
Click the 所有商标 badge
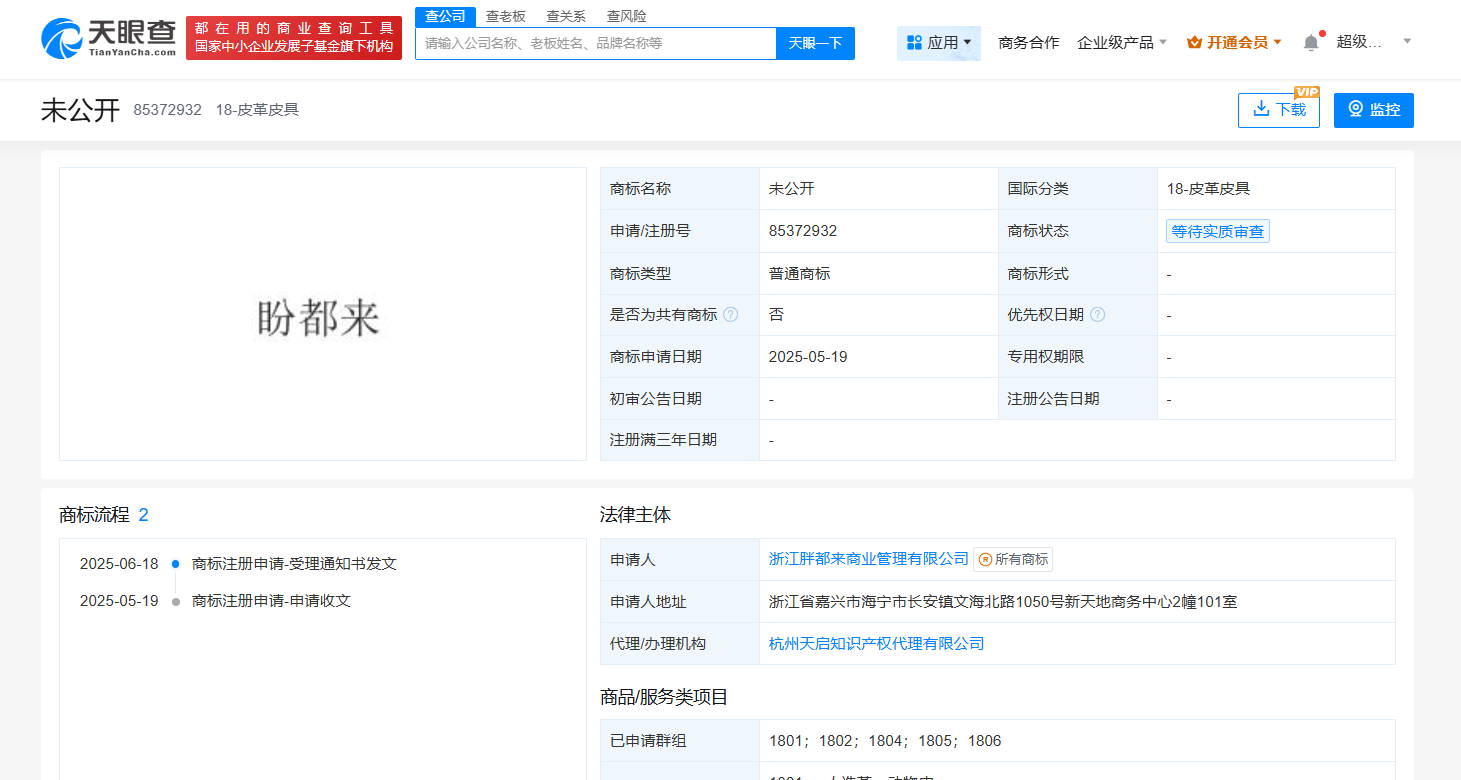pos(1012,560)
